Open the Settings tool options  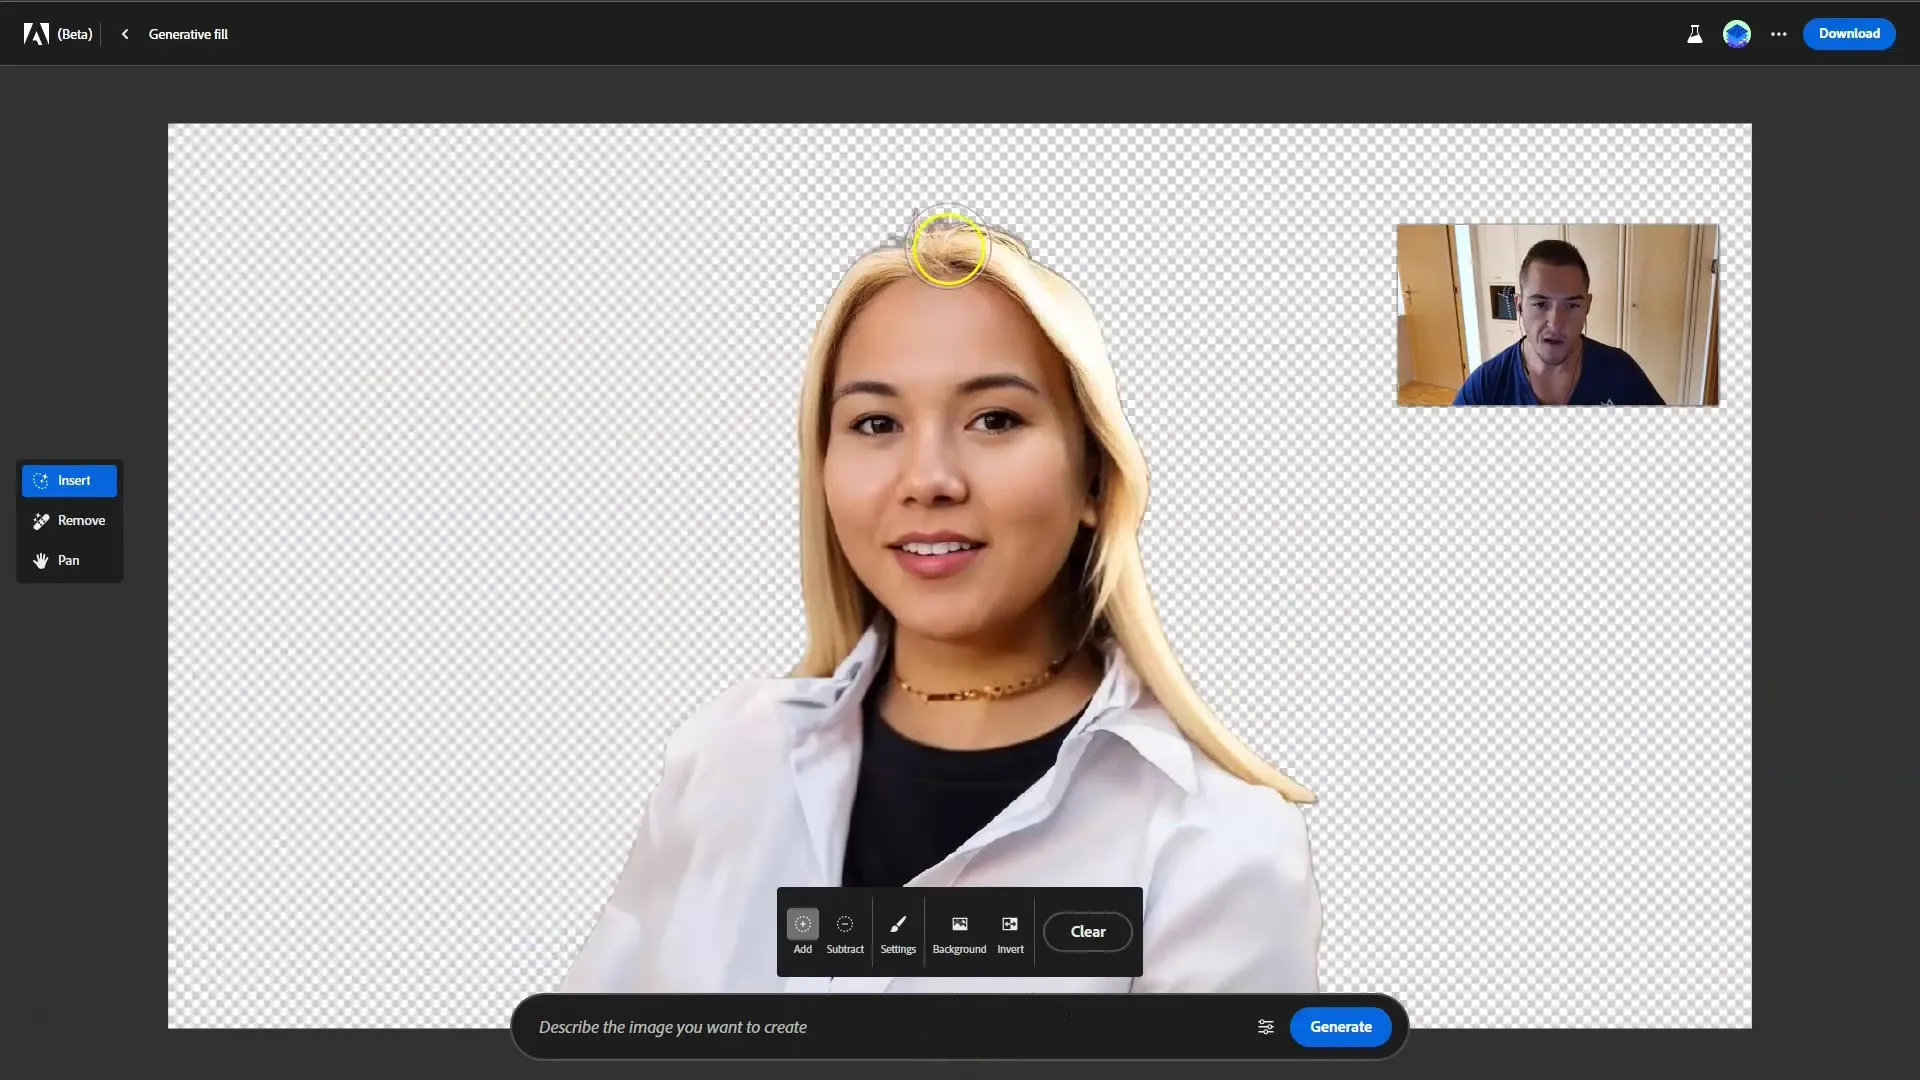899,931
